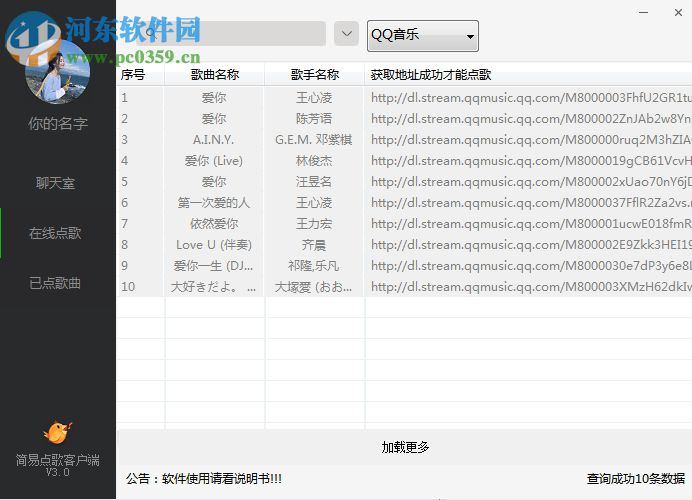Image resolution: width=692 pixels, height=500 pixels.
Task: Select song 第一次爱的人
Action: point(214,203)
